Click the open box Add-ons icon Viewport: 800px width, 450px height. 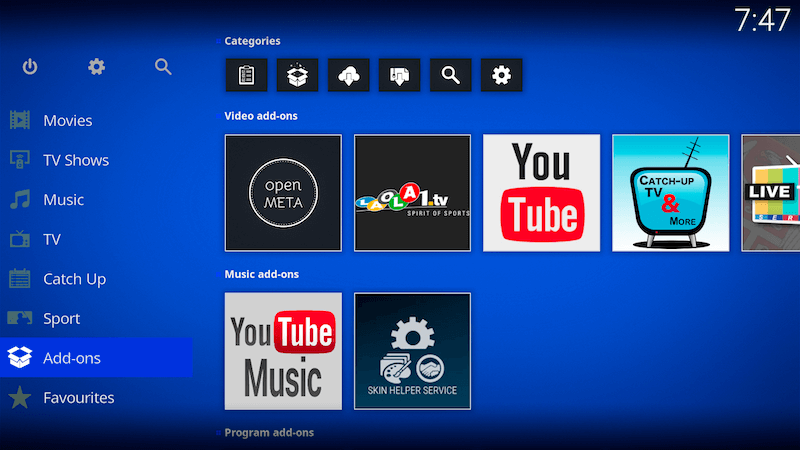pyautogui.click(x=20, y=357)
